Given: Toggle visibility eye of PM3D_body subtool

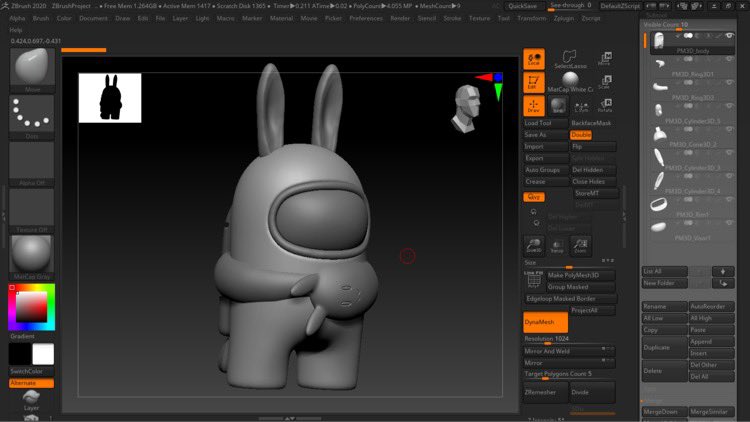Looking at the screenshot, I should tap(729, 36).
